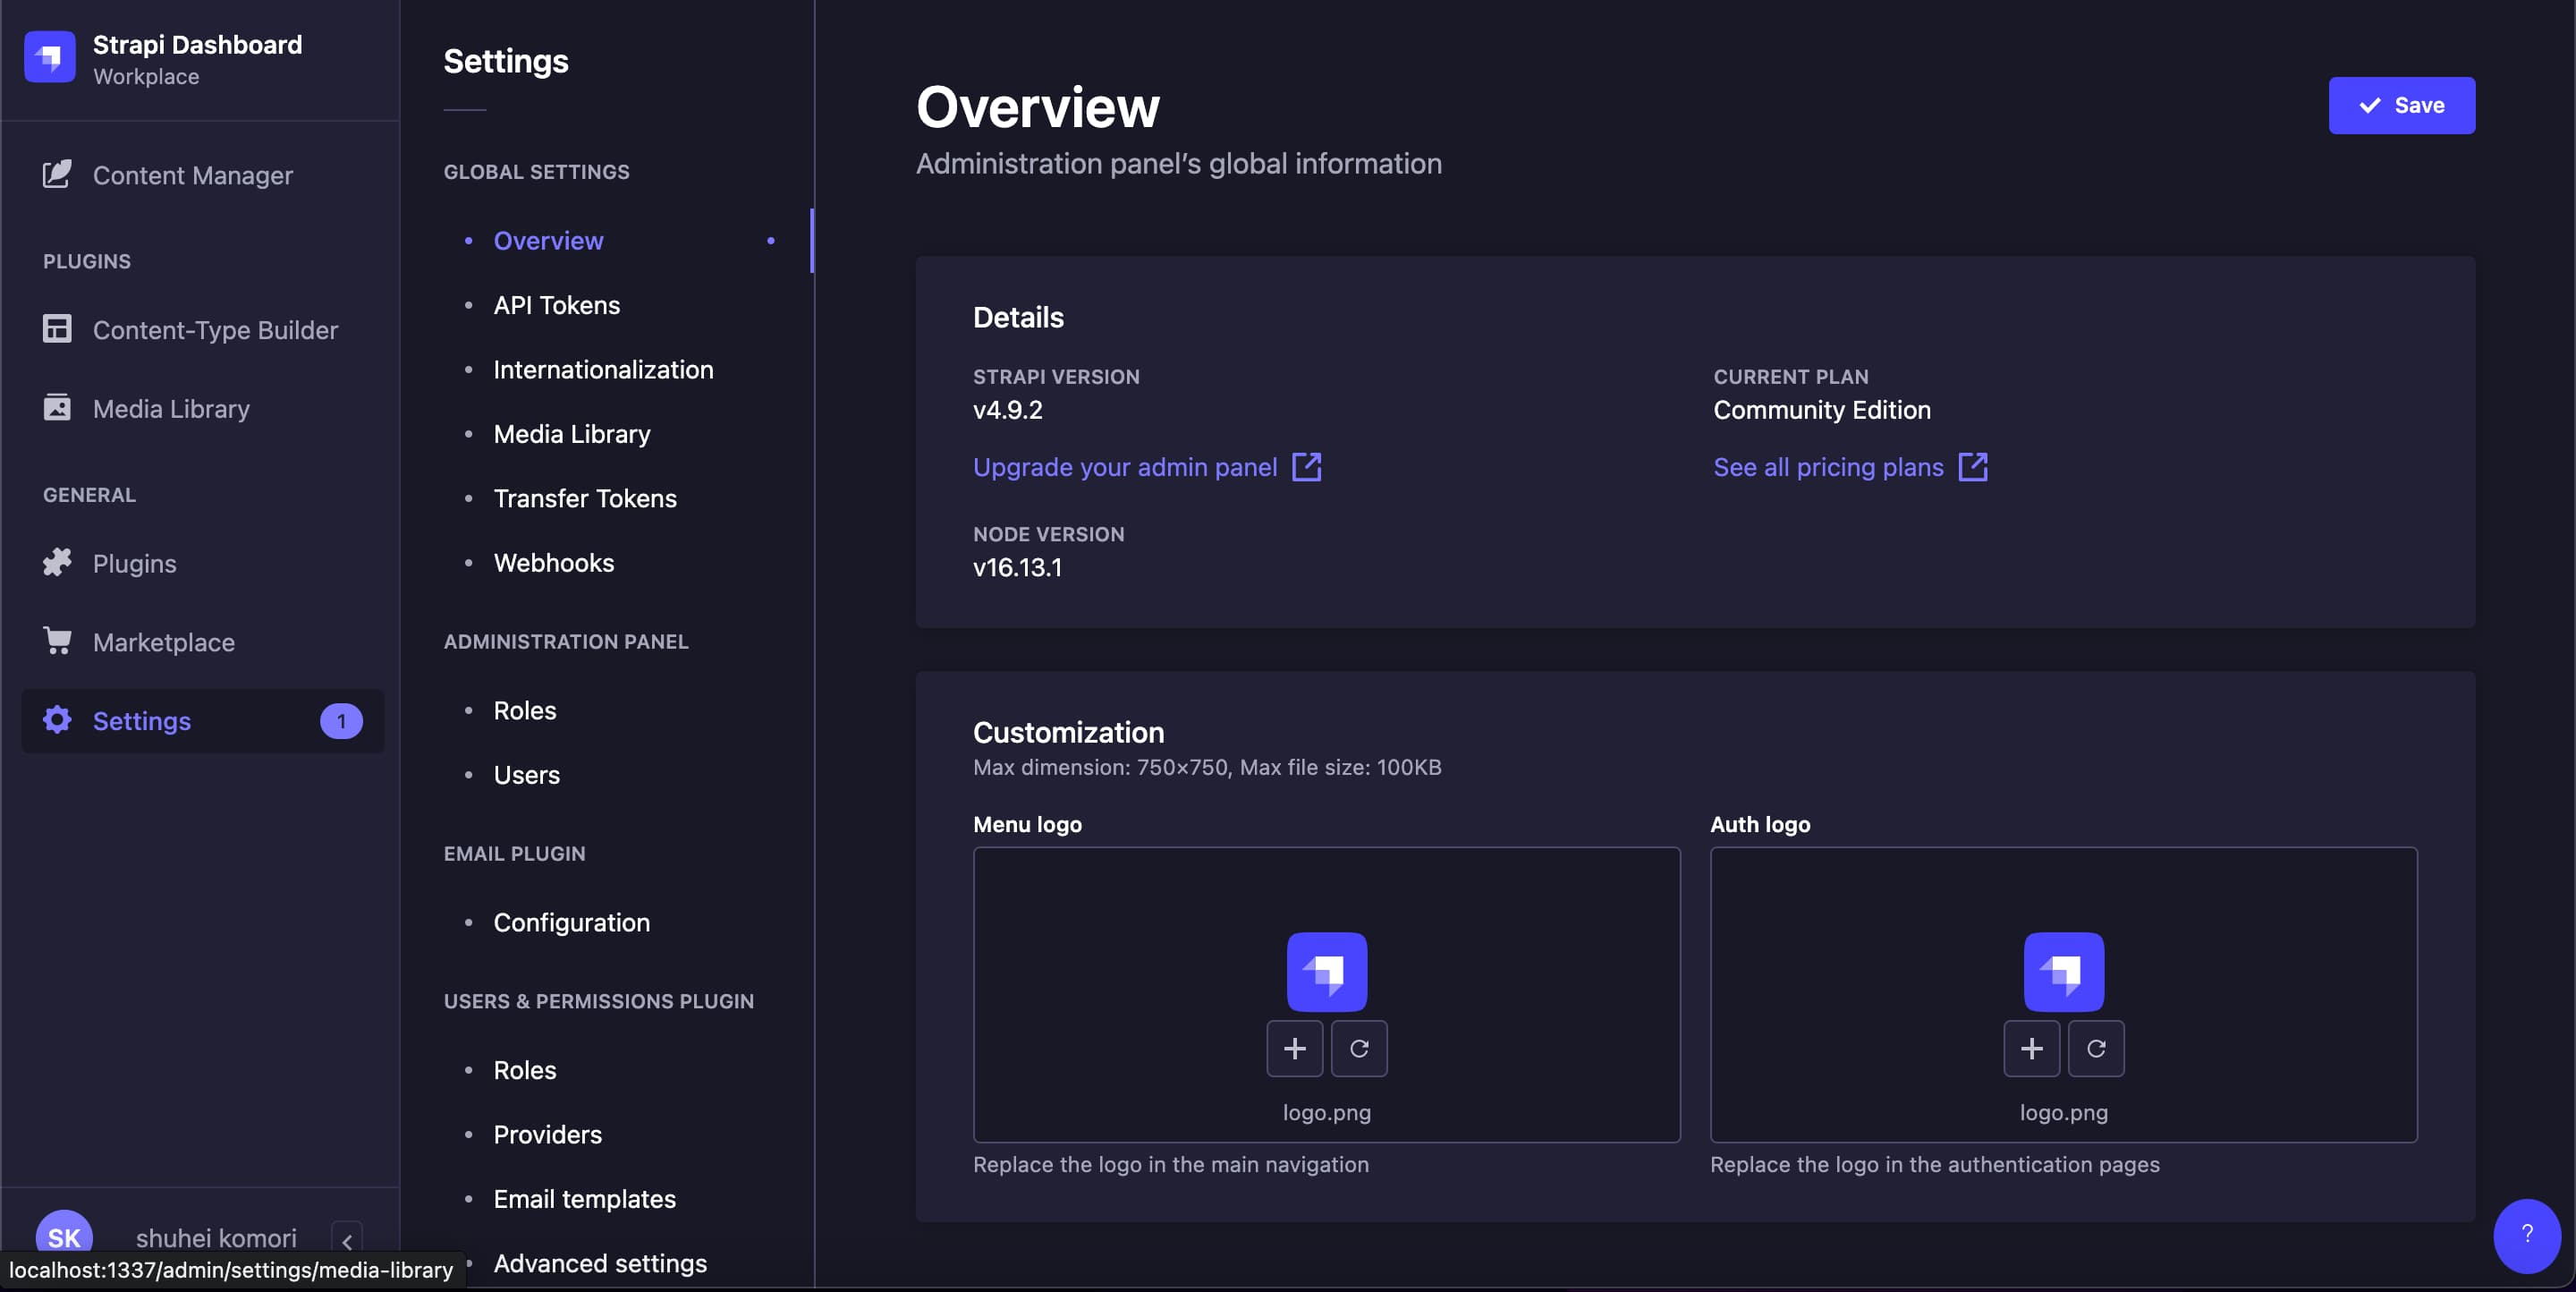Open Roles under Users & Permissions Plugin
The height and width of the screenshot is (1292, 2576).
pos(524,1069)
